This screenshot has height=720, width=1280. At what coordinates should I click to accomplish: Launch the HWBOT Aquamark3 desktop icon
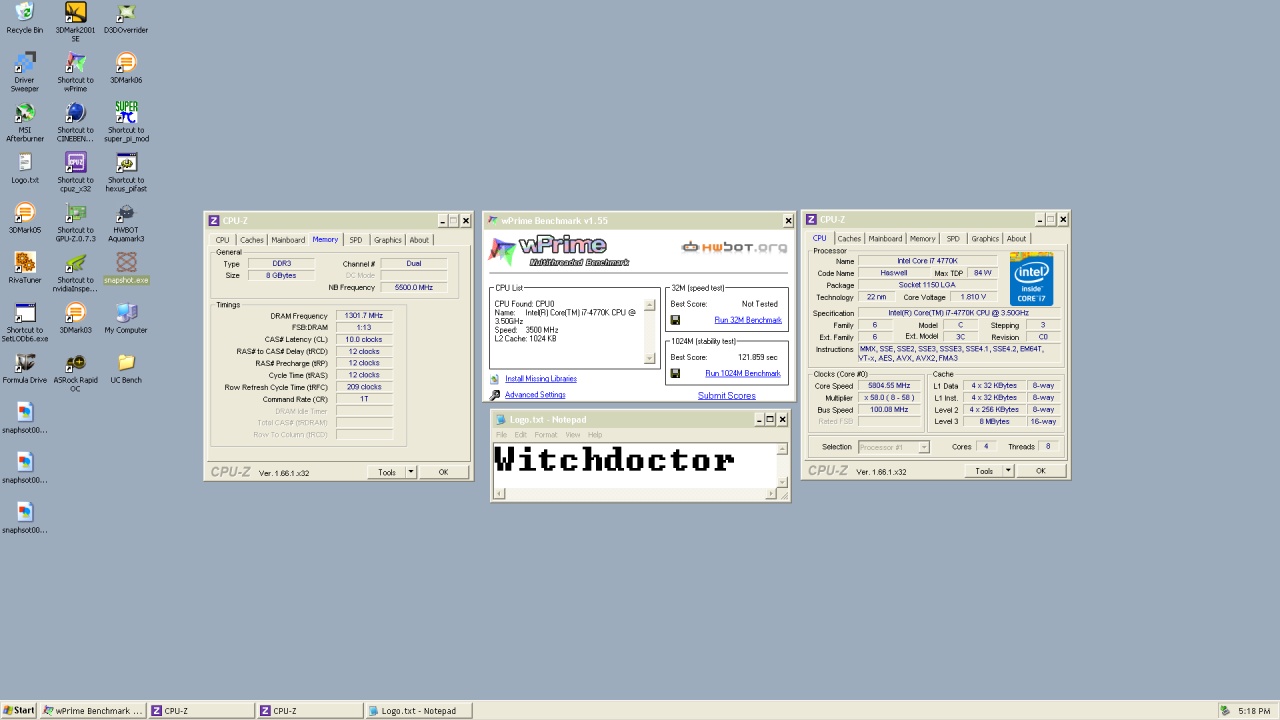126,214
